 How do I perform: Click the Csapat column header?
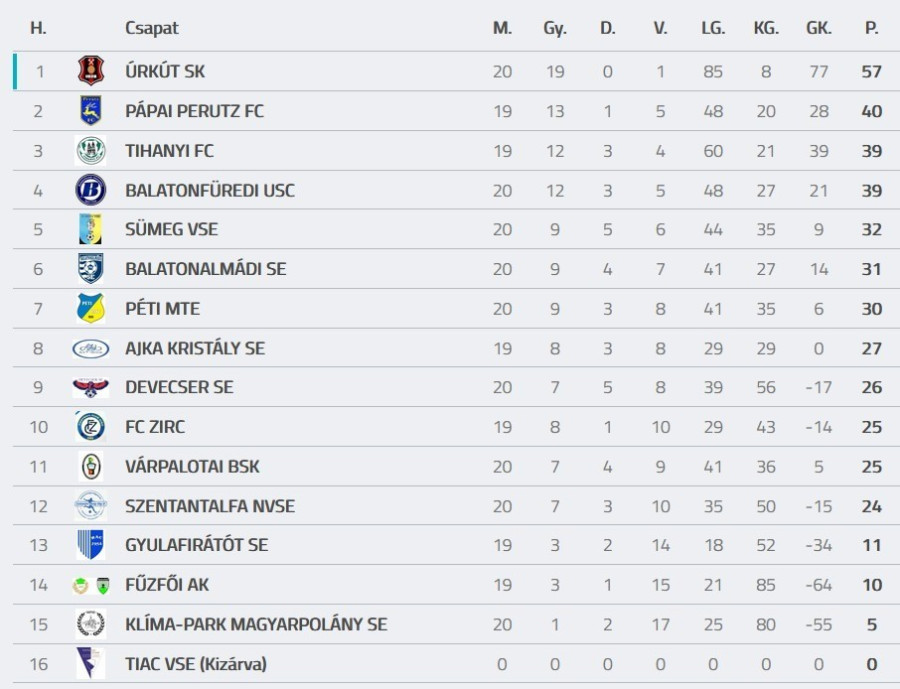point(152,28)
